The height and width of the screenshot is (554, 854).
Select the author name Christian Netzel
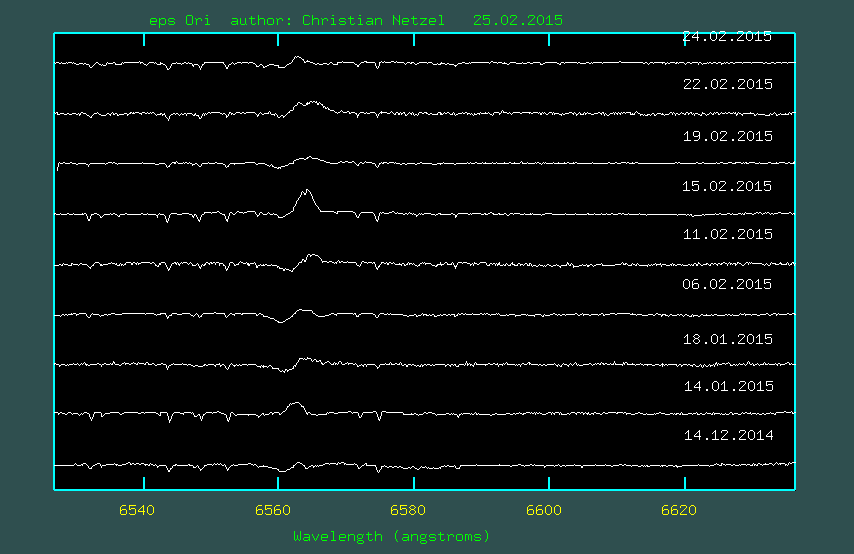[x=373, y=21]
